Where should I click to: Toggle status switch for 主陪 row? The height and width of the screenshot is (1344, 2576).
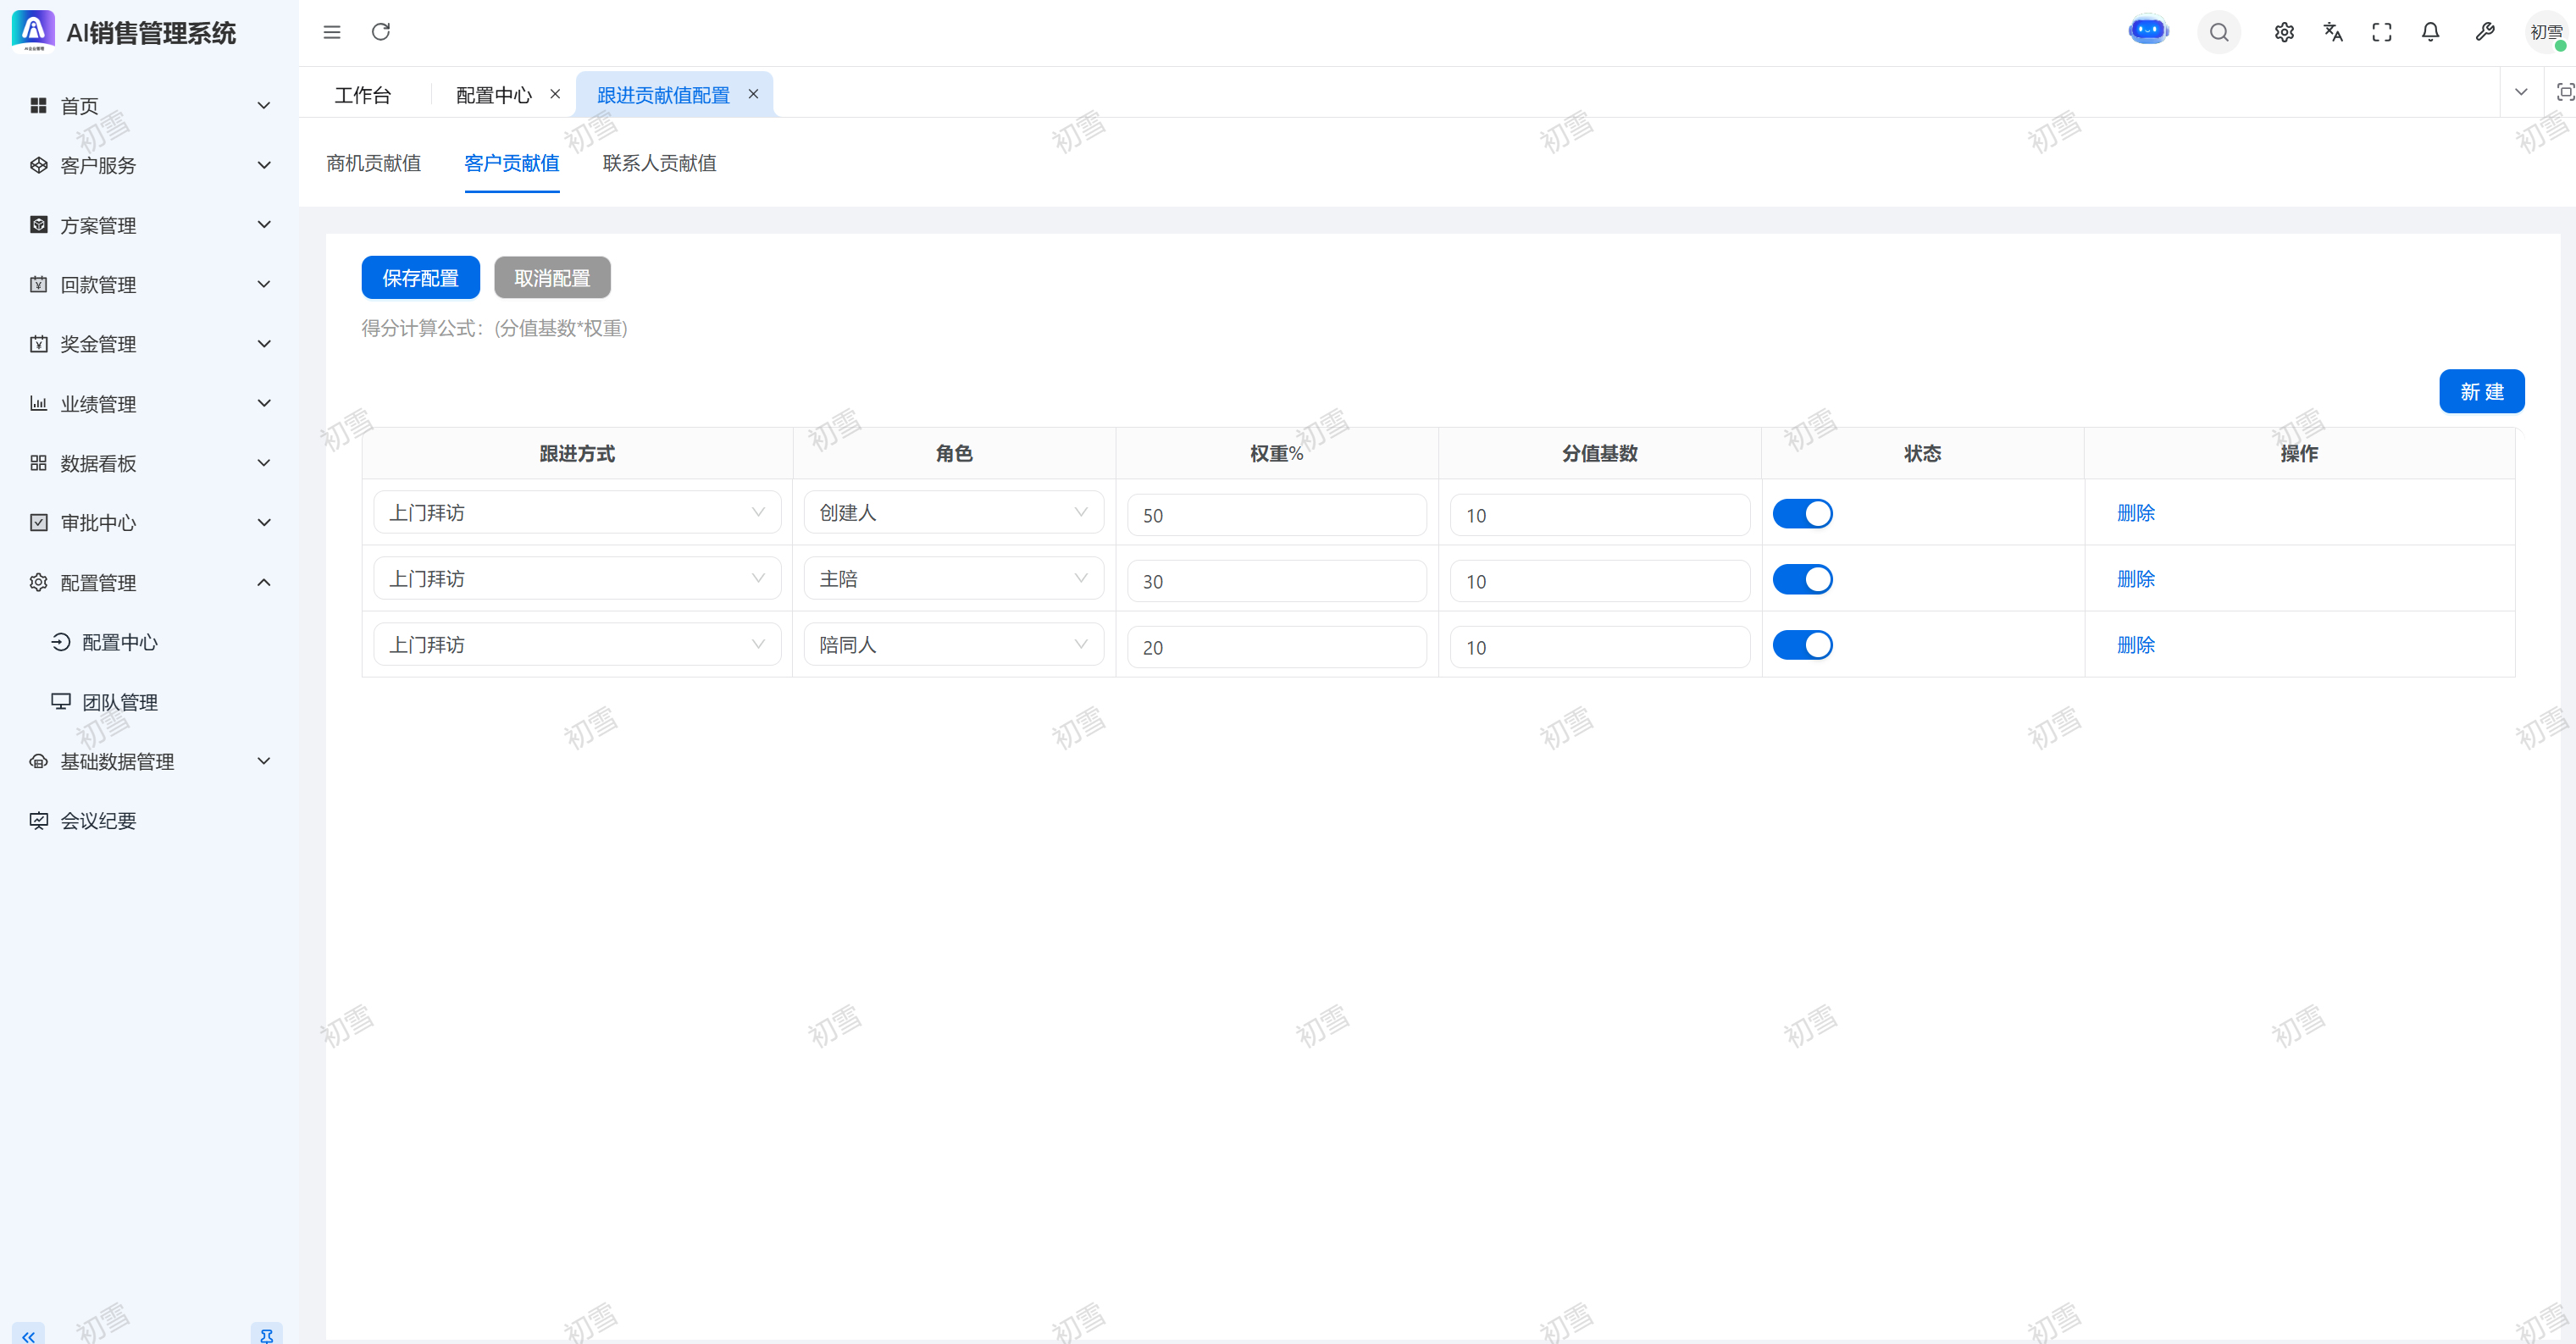click(x=1802, y=579)
